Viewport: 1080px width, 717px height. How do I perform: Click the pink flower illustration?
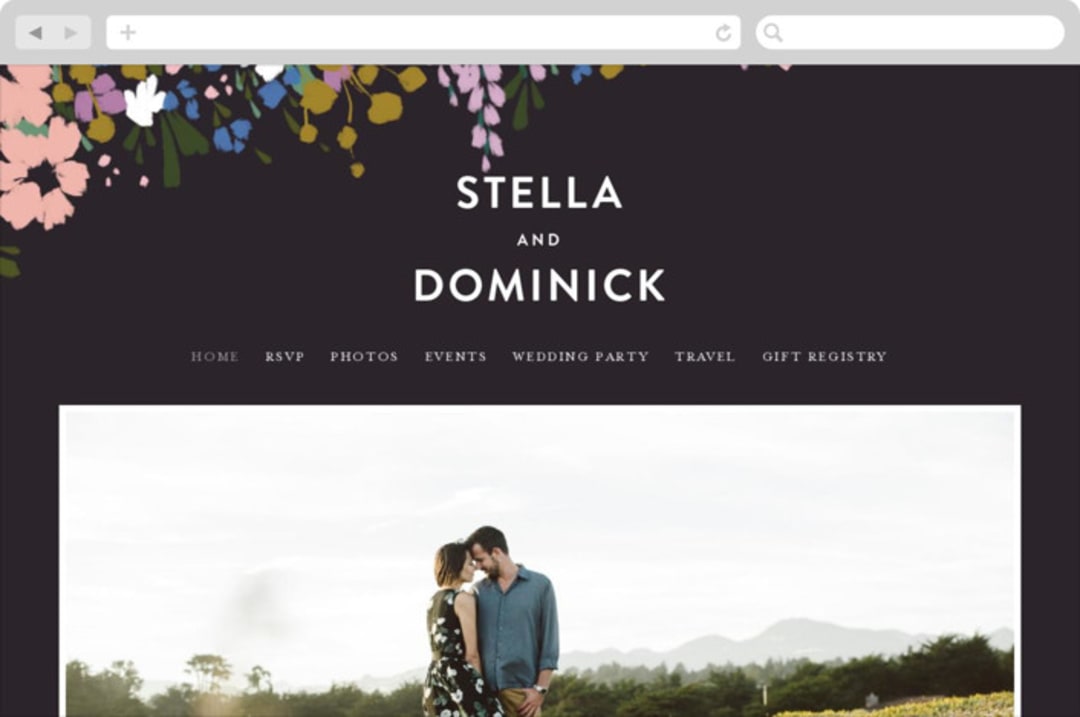point(41,172)
